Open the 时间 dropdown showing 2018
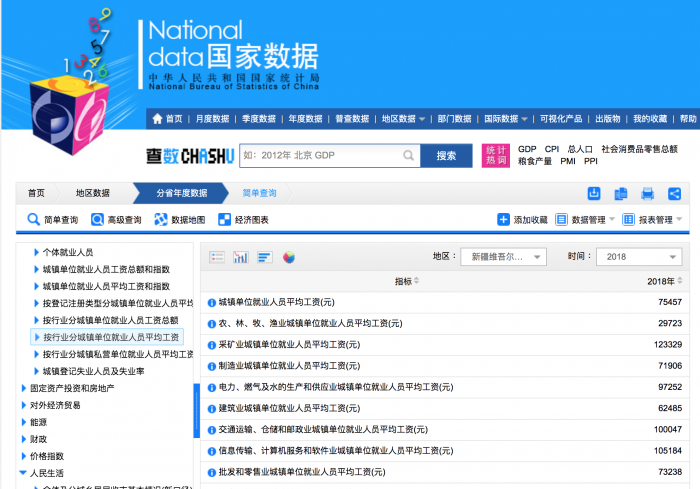The width and height of the screenshot is (700, 489). pyautogui.click(x=638, y=257)
